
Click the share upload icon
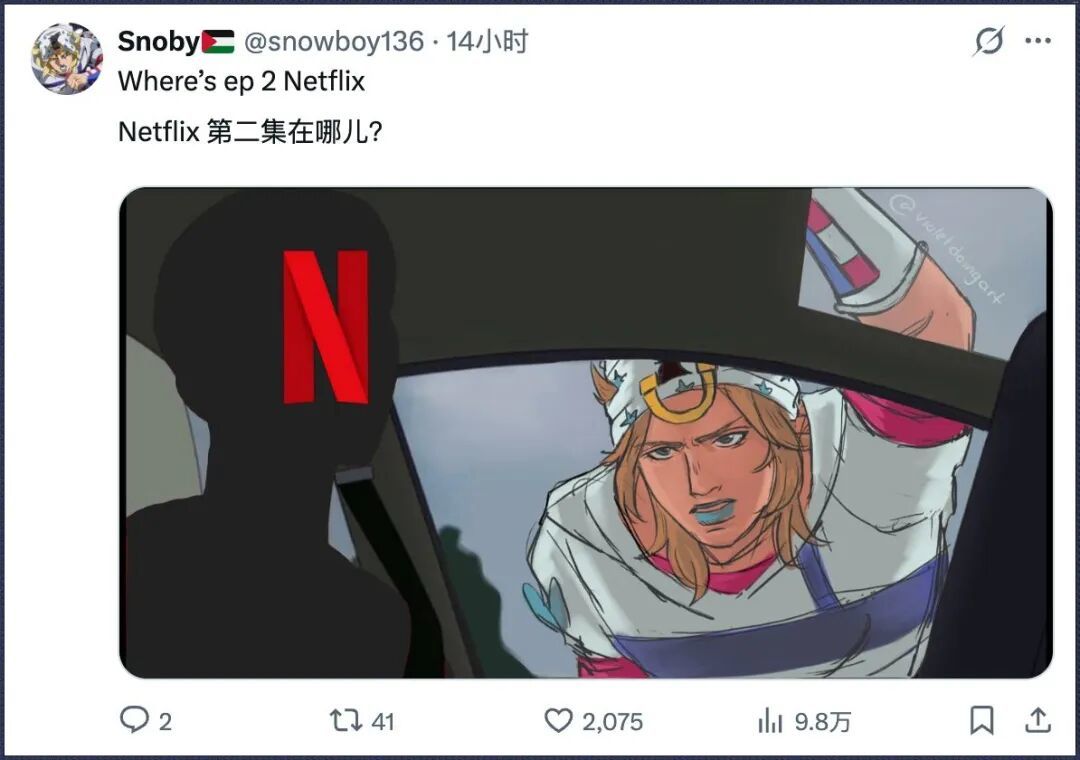coord(1037,720)
